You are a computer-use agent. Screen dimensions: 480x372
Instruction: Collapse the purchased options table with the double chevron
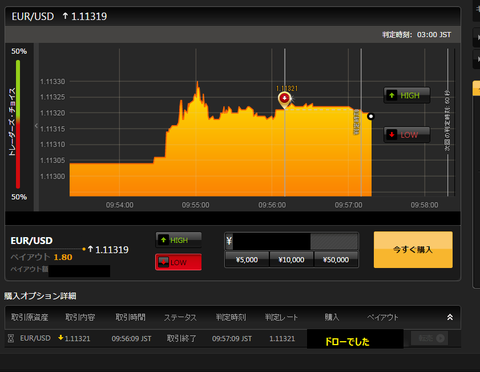tap(450, 317)
